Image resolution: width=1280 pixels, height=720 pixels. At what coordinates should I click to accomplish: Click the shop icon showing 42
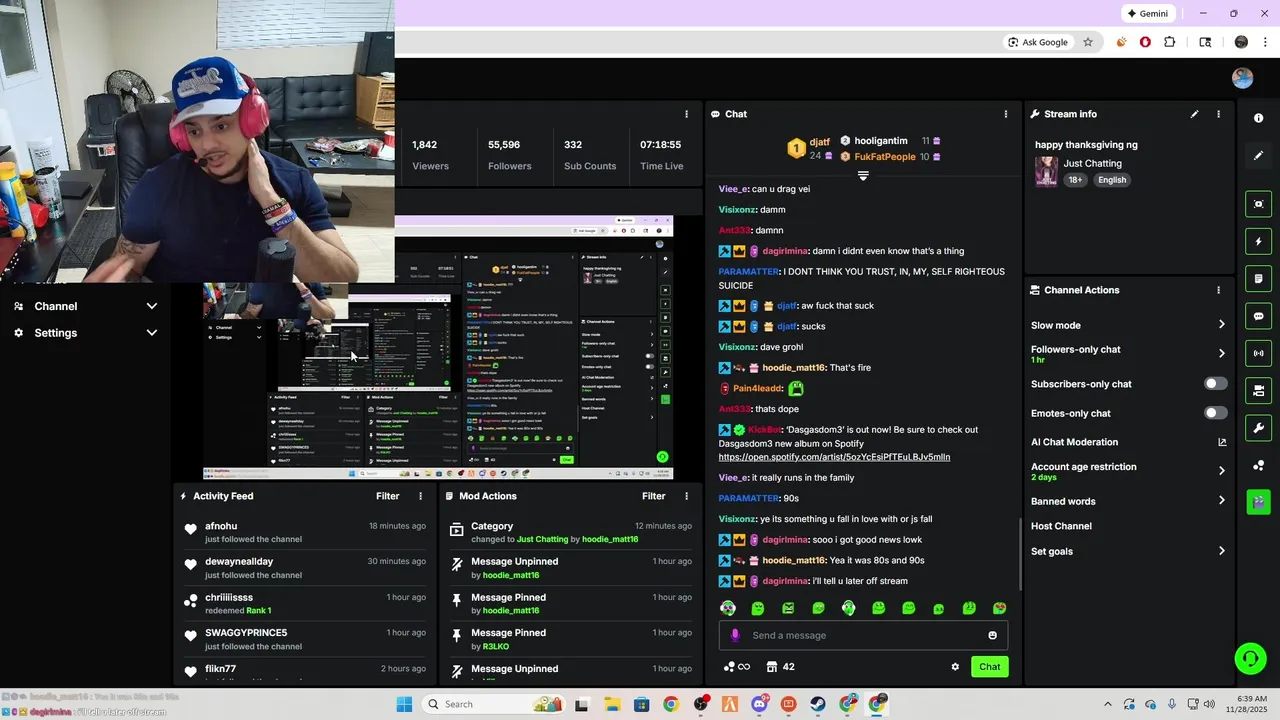pos(780,667)
